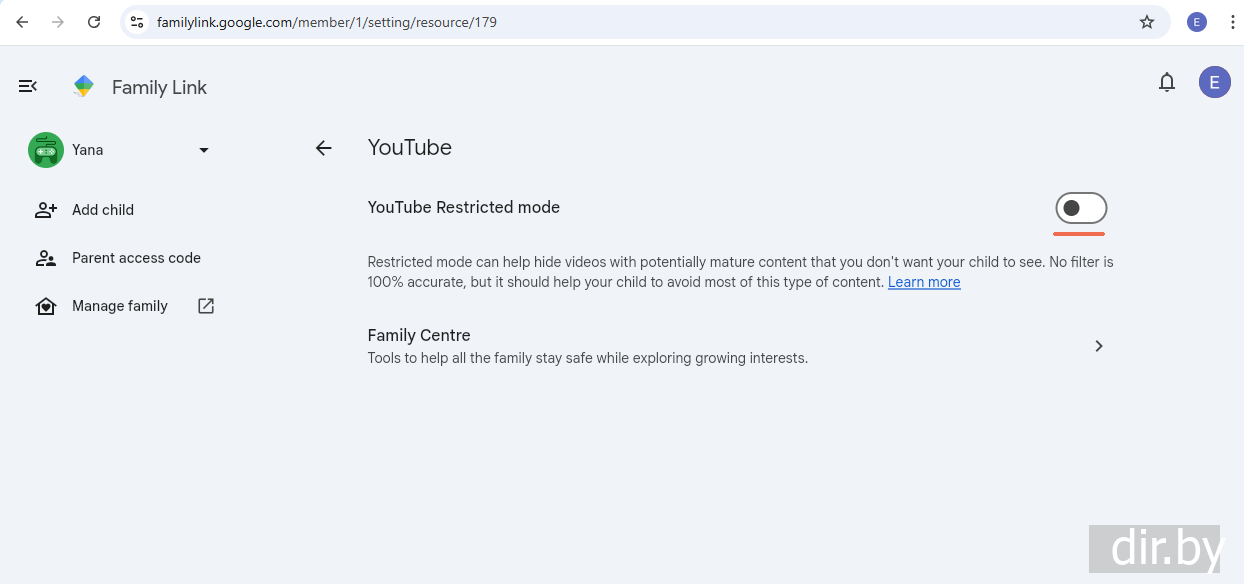Open Manage family external link icon
Image resolution: width=1244 pixels, height=584 pixels.
[206, 306]
